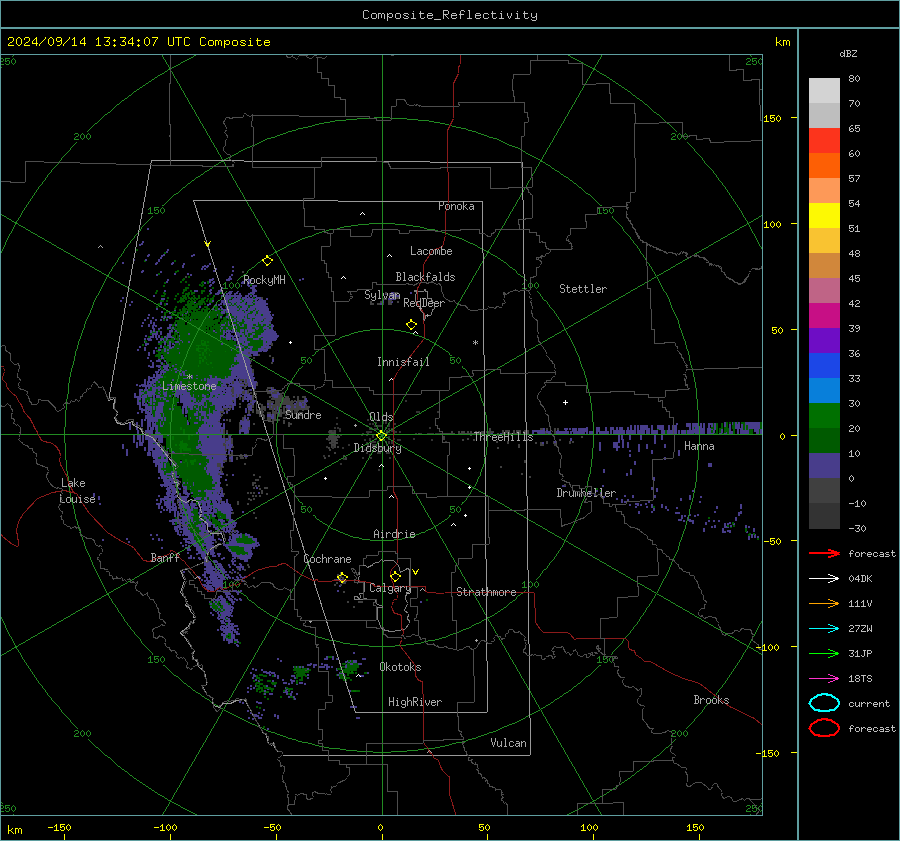Click the slate purple 0-10 dBZ swatch

[x=824, y=466]
